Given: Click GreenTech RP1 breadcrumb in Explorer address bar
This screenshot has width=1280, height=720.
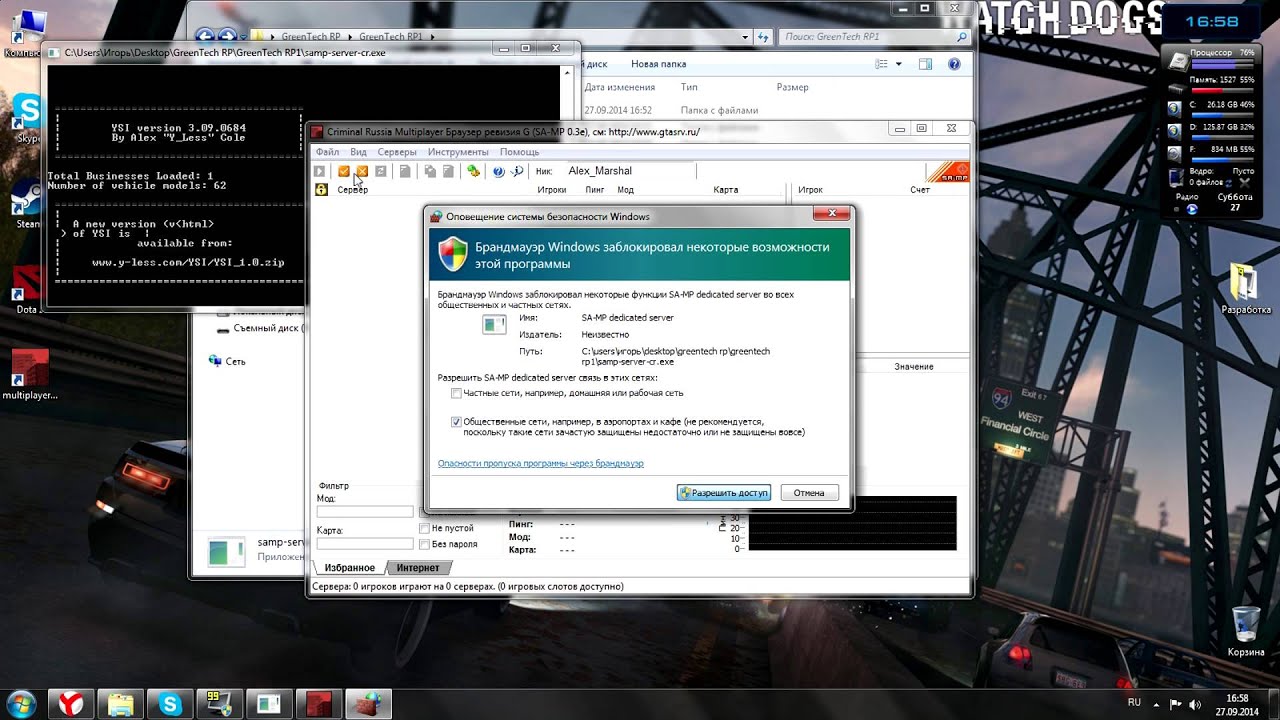Looking at the screenshot, I should pos(390,37).
